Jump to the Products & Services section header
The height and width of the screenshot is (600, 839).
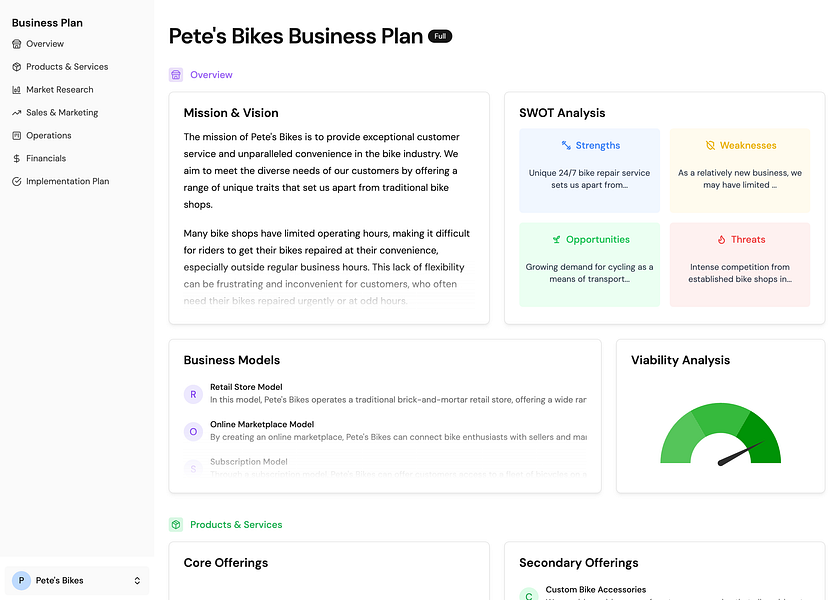[225, 524]
